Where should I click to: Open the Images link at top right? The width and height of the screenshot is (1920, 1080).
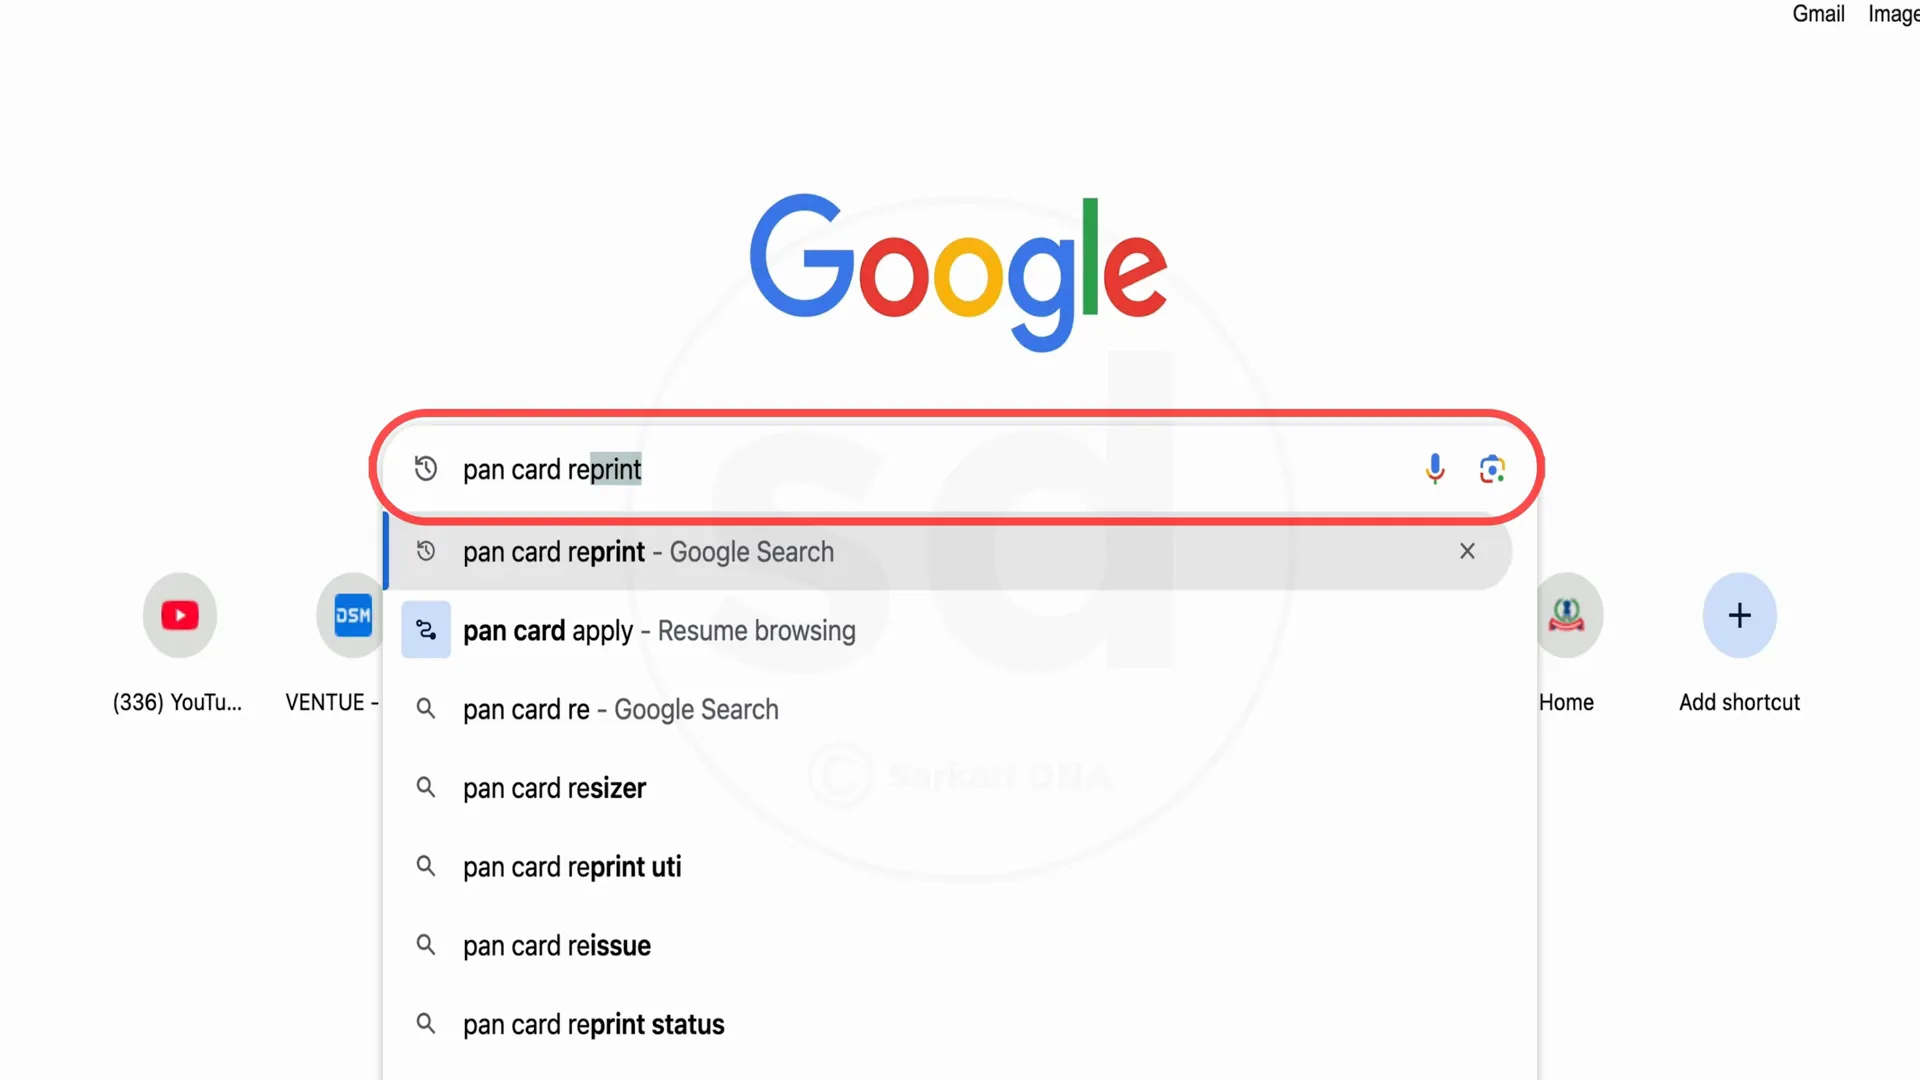click(x=1894, y=14)
